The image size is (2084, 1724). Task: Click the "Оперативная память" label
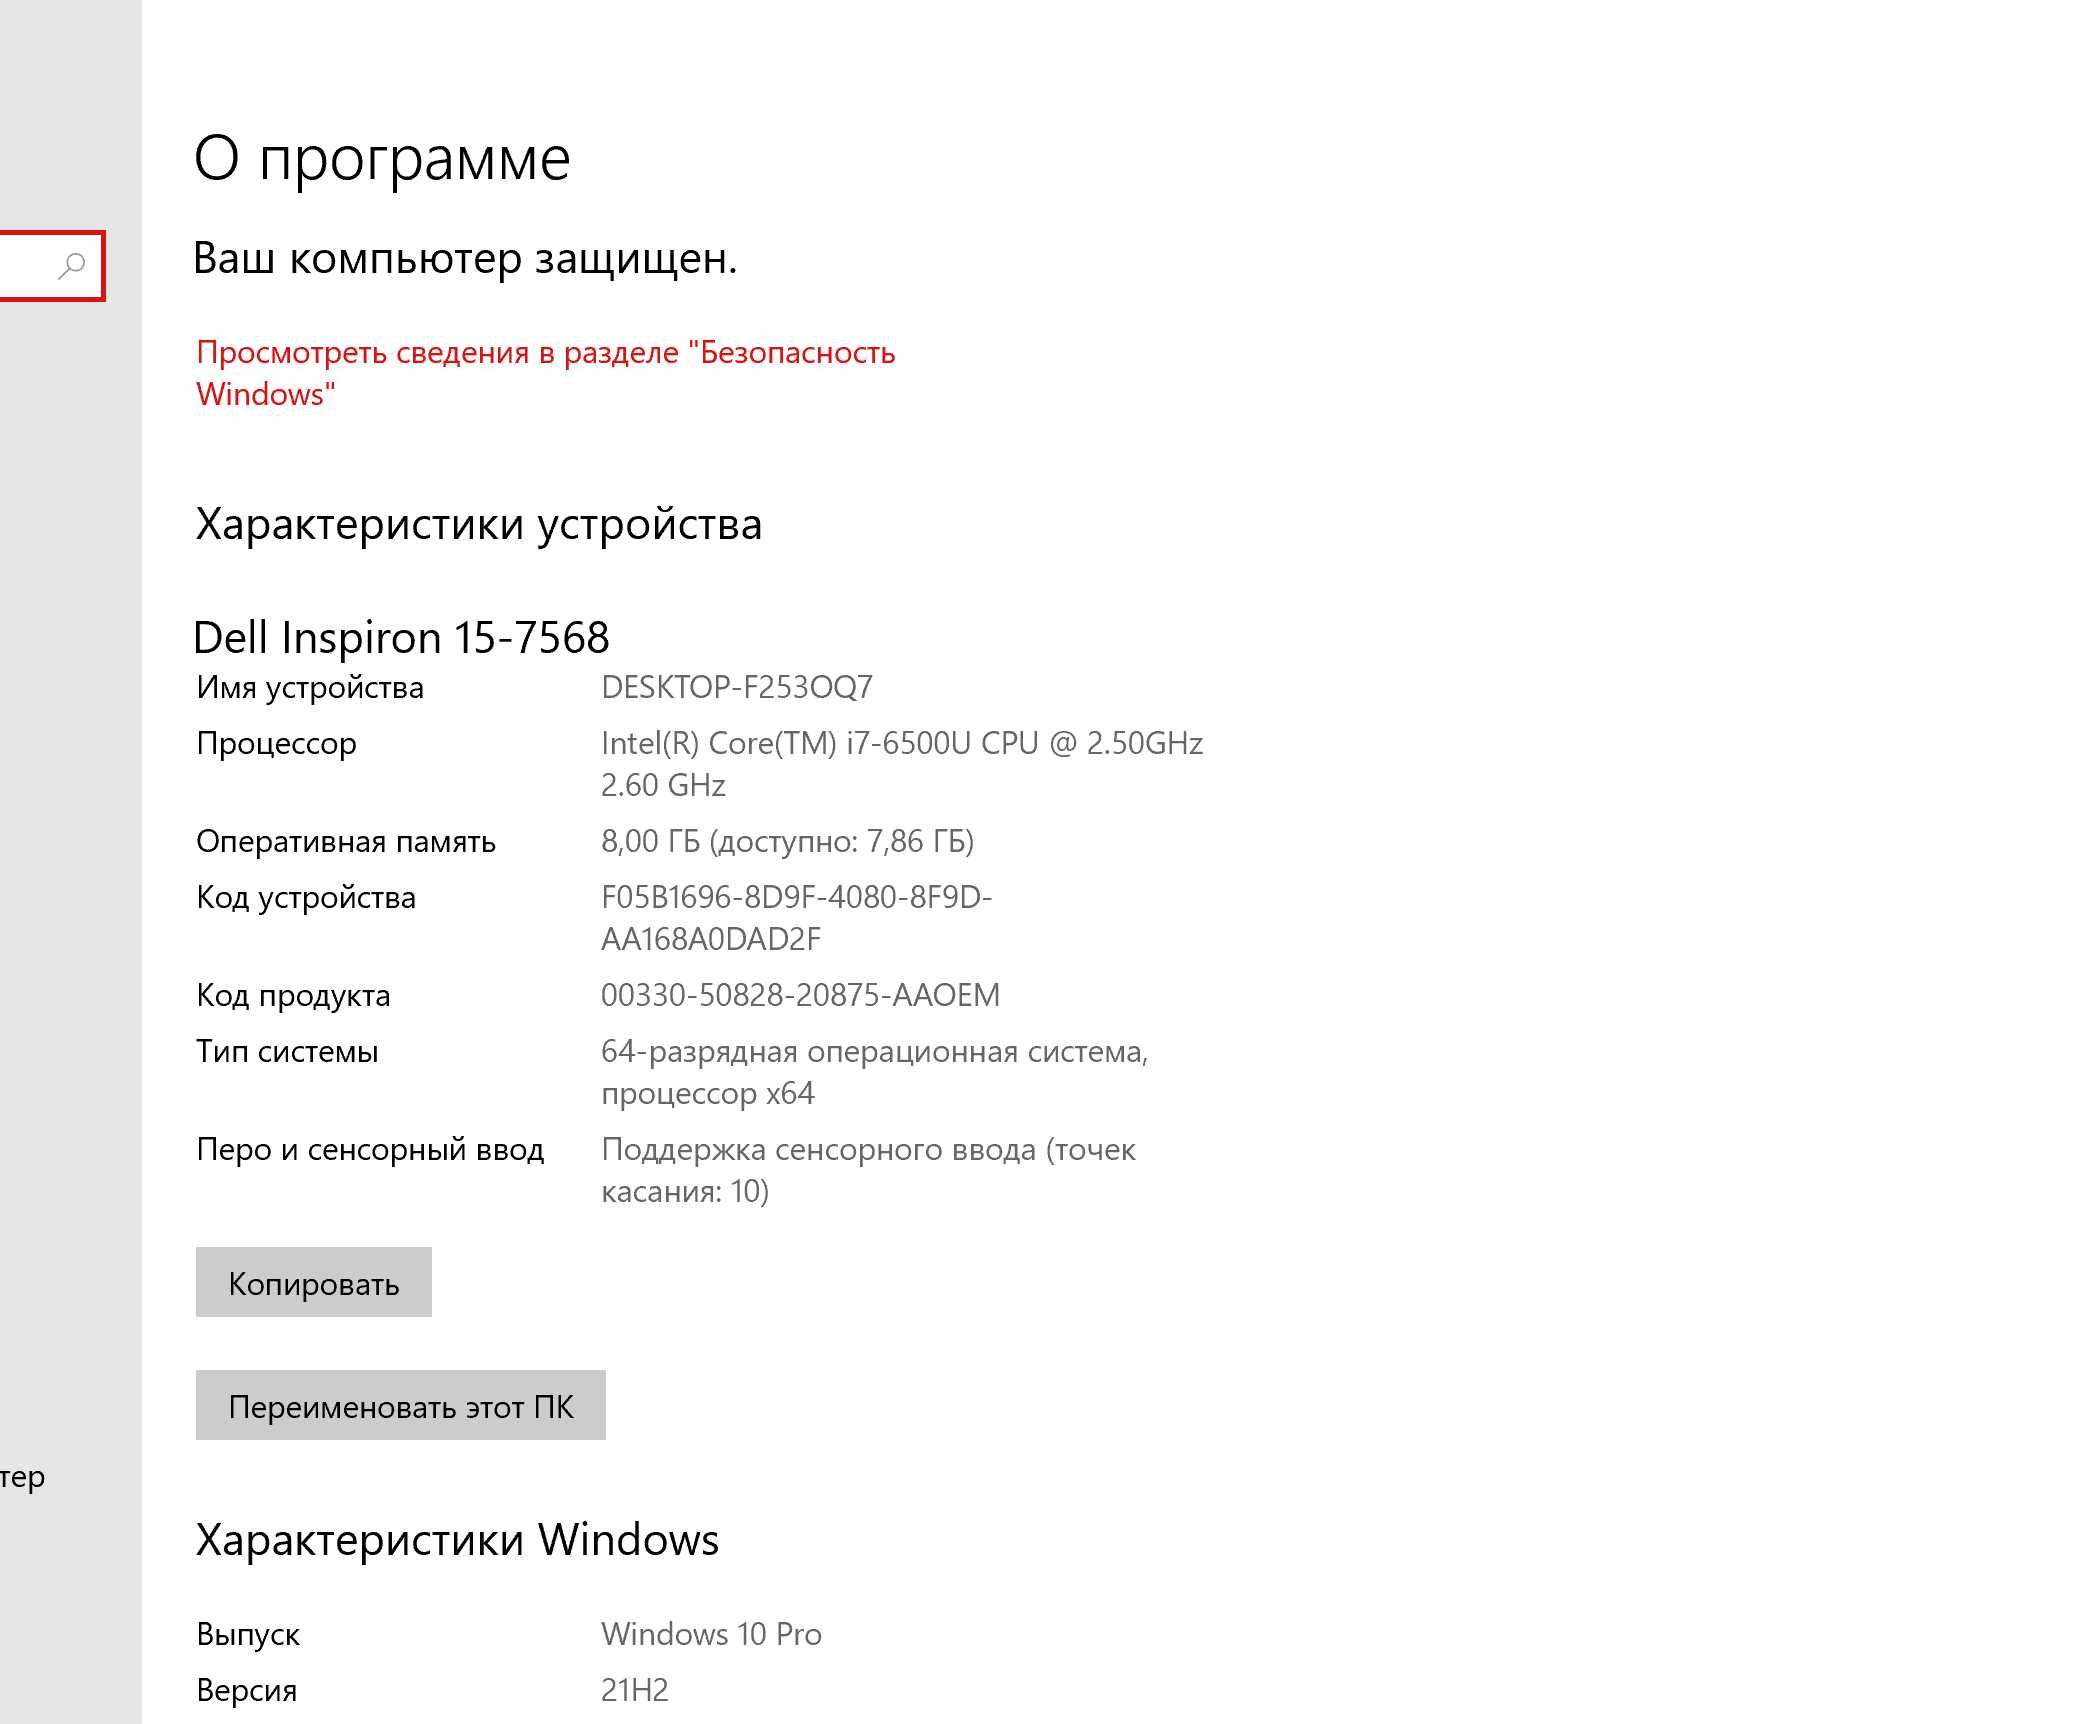346,842
